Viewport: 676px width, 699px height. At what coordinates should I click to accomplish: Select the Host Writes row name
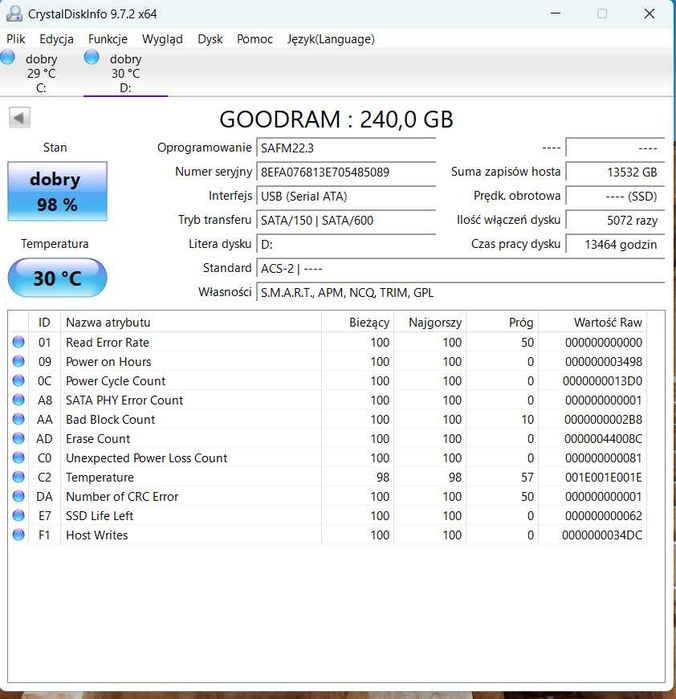[97, 535]
